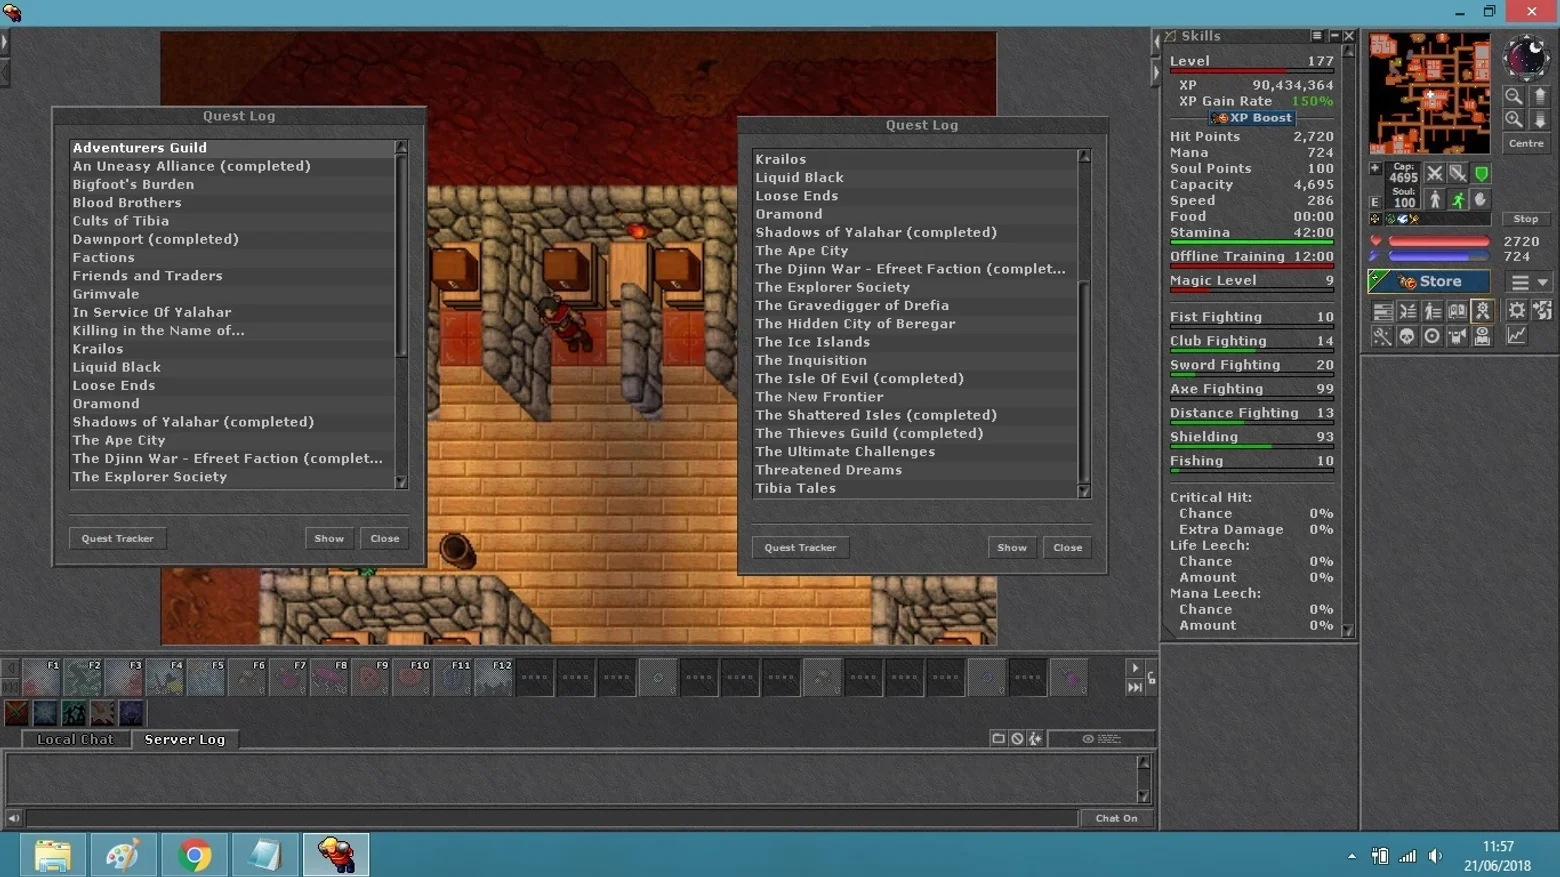The height and width of the screenshot is (877, 1560).
Task: Move minimap one floor down
Action: (x=1540, y=120)
